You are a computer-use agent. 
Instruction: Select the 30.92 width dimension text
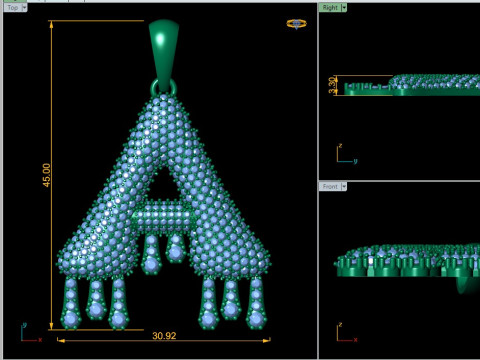coord(164,336)
